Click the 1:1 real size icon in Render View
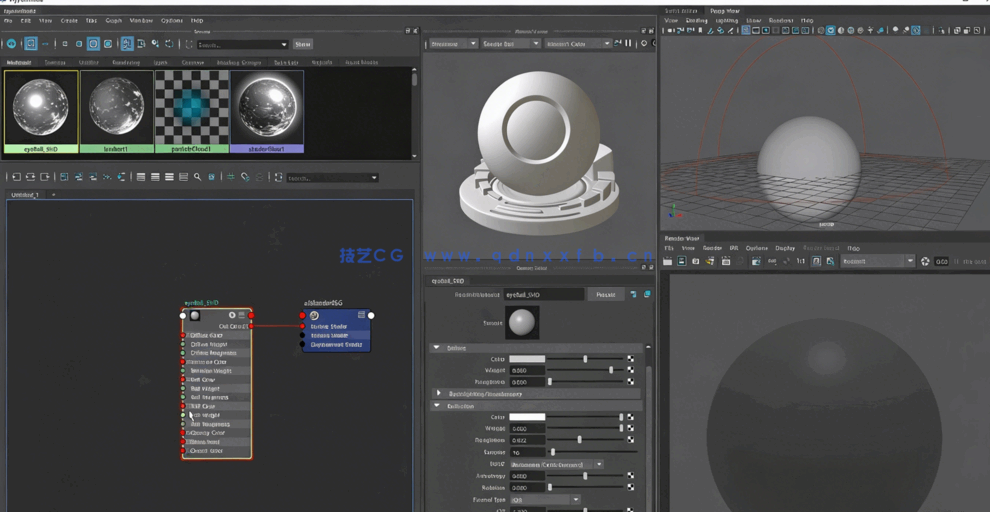 pos(800,261)
